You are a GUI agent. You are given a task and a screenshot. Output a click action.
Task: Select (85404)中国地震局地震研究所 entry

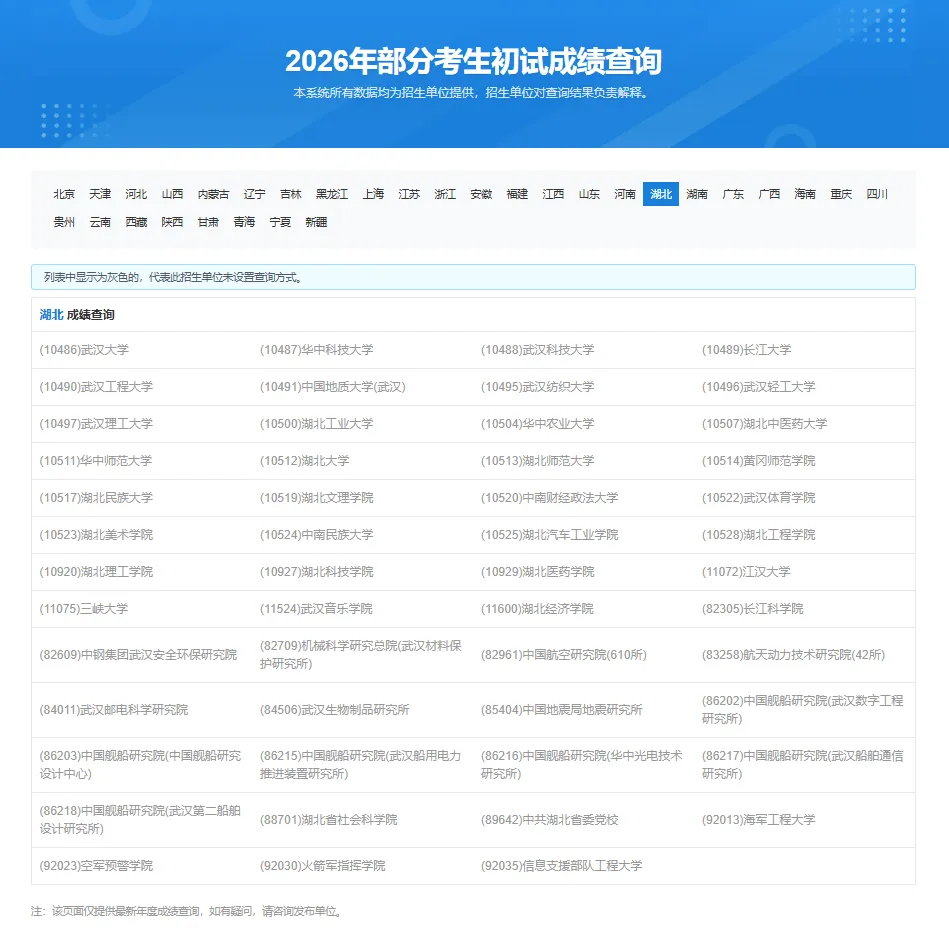click(562, 710)
